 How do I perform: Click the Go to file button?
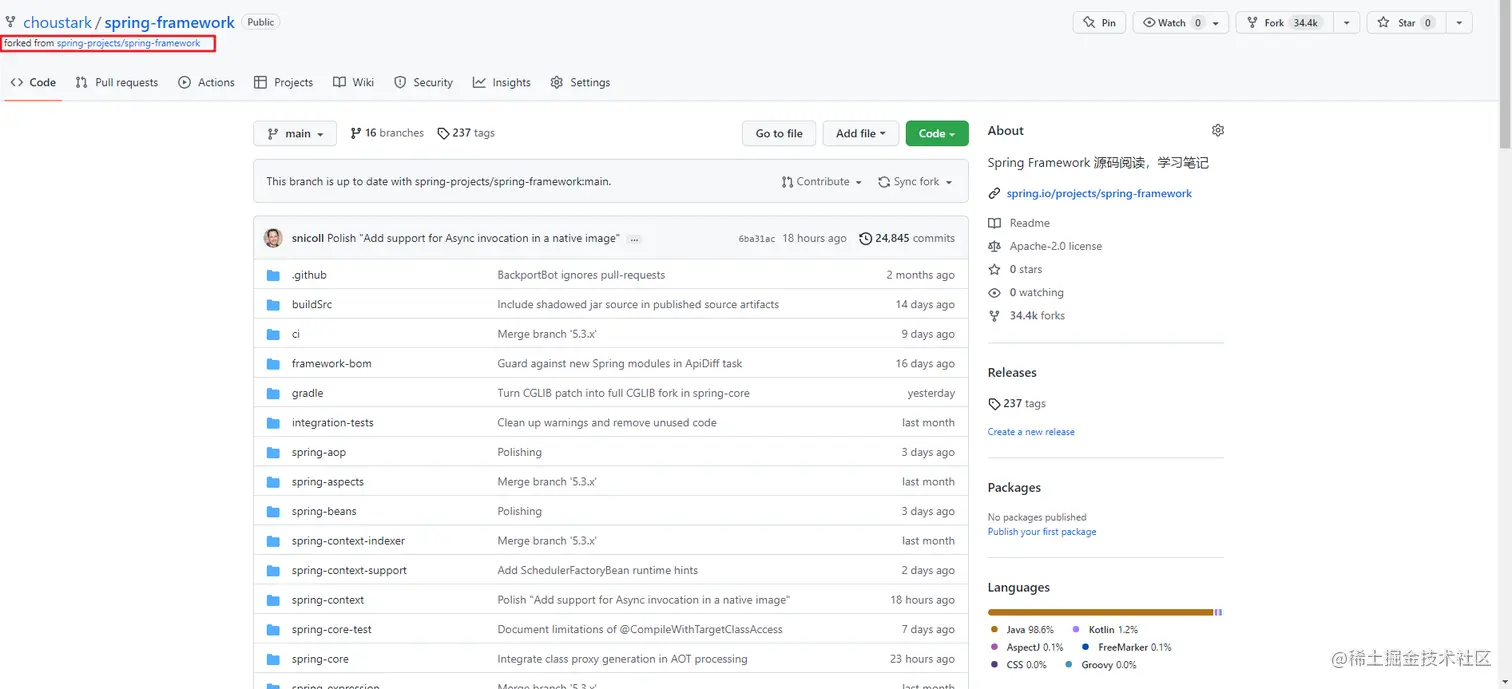(x=779, y=134)
